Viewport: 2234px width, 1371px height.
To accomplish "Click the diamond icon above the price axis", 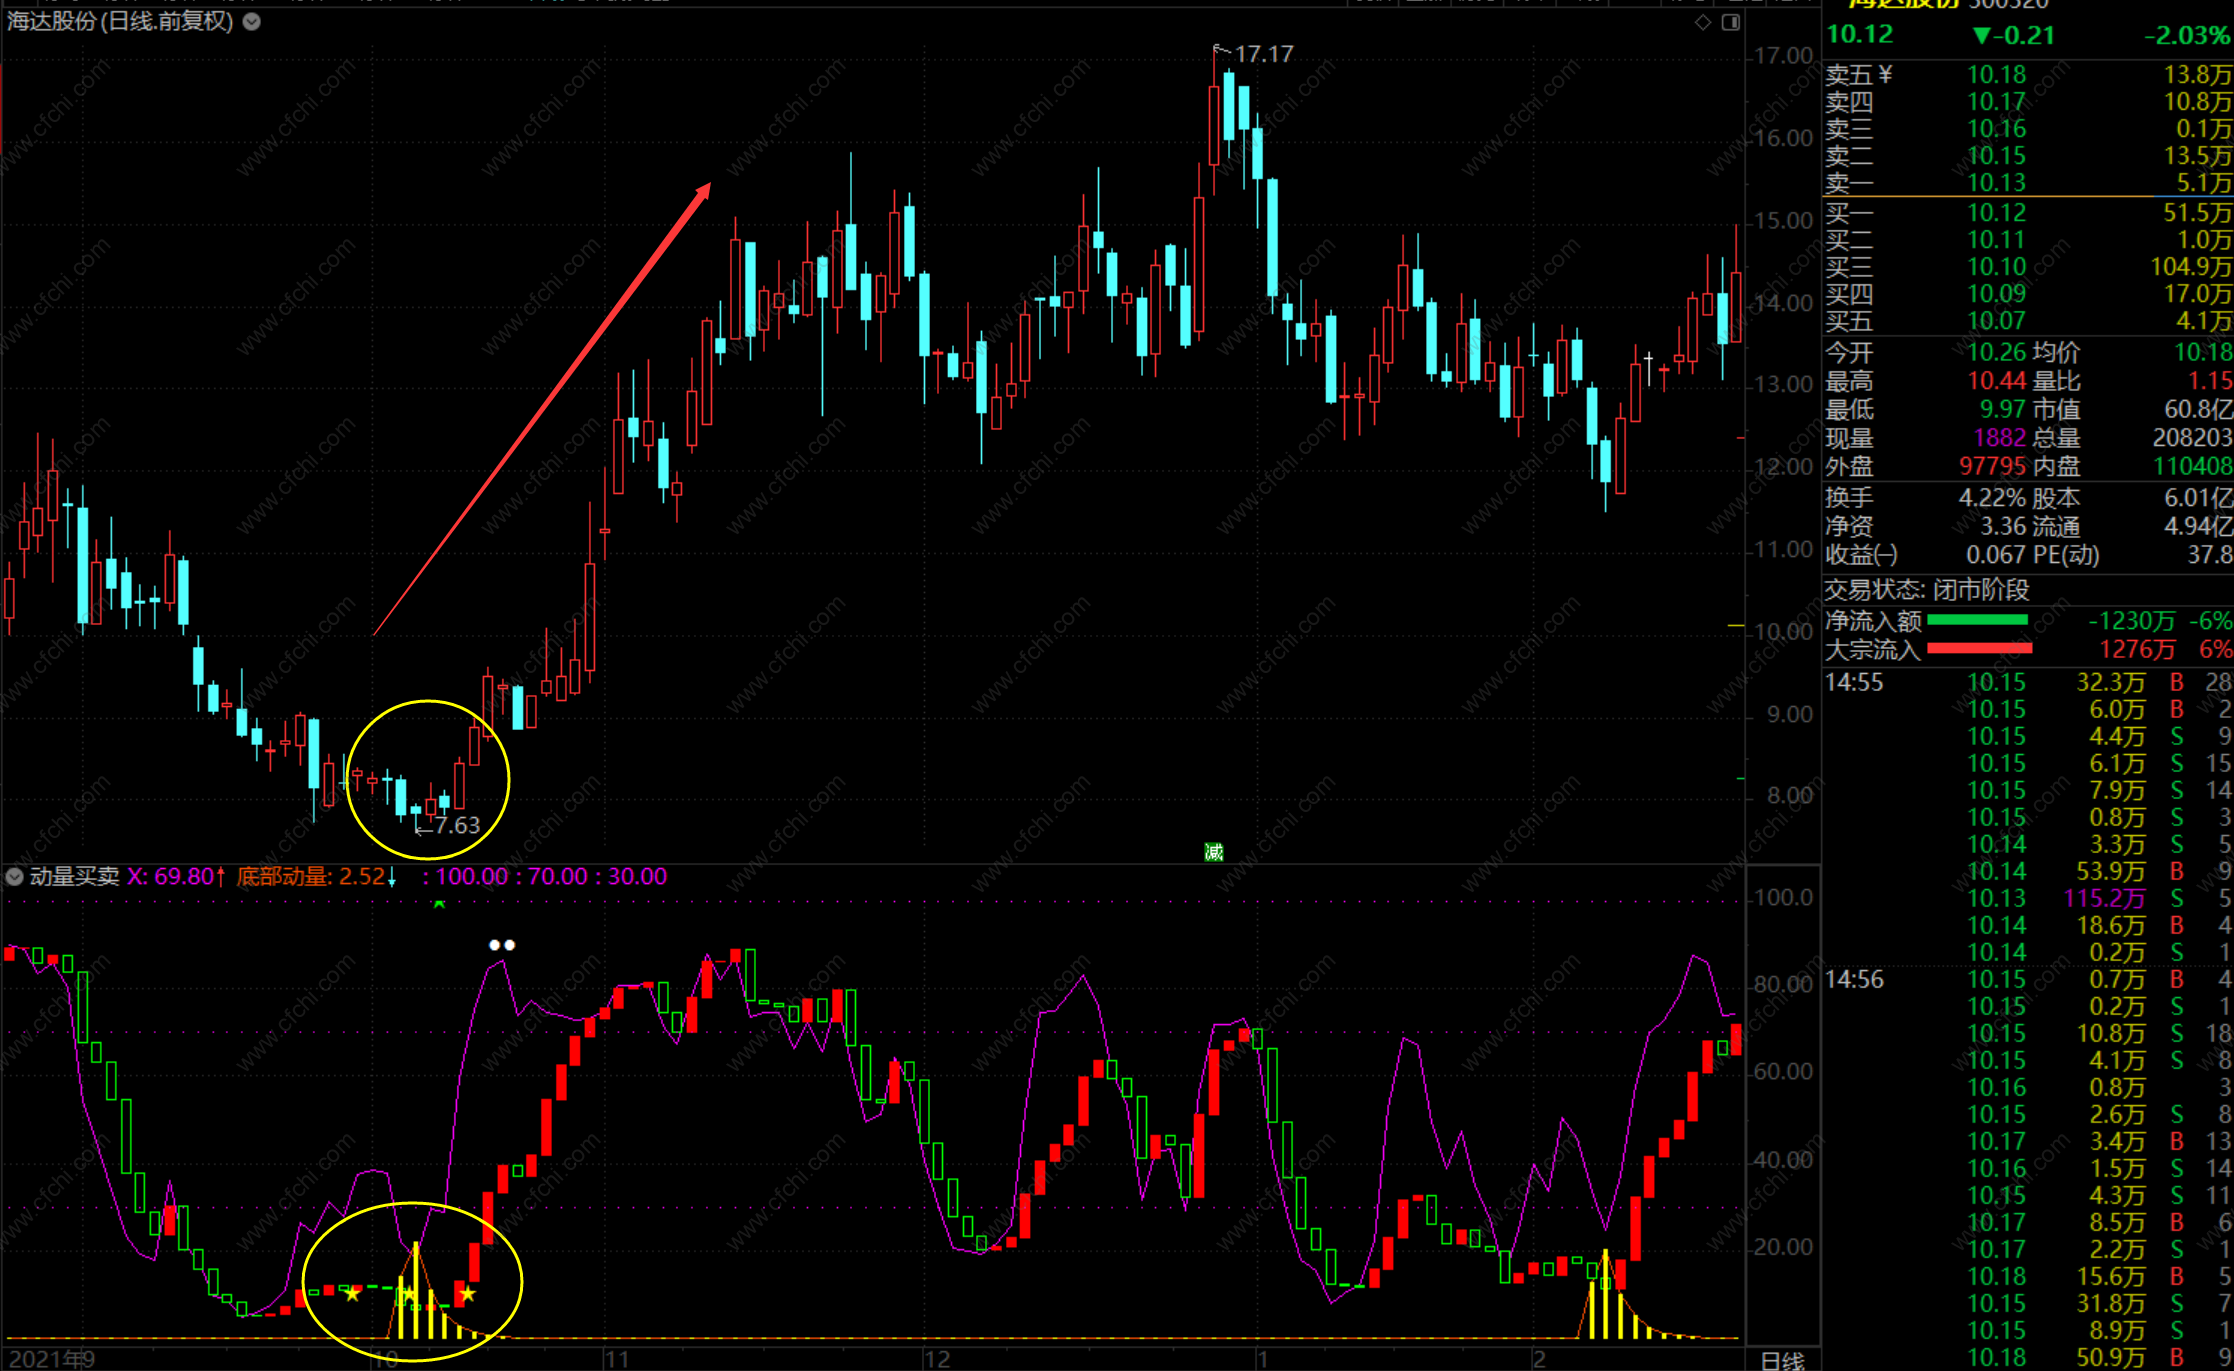I will 1702,22.
